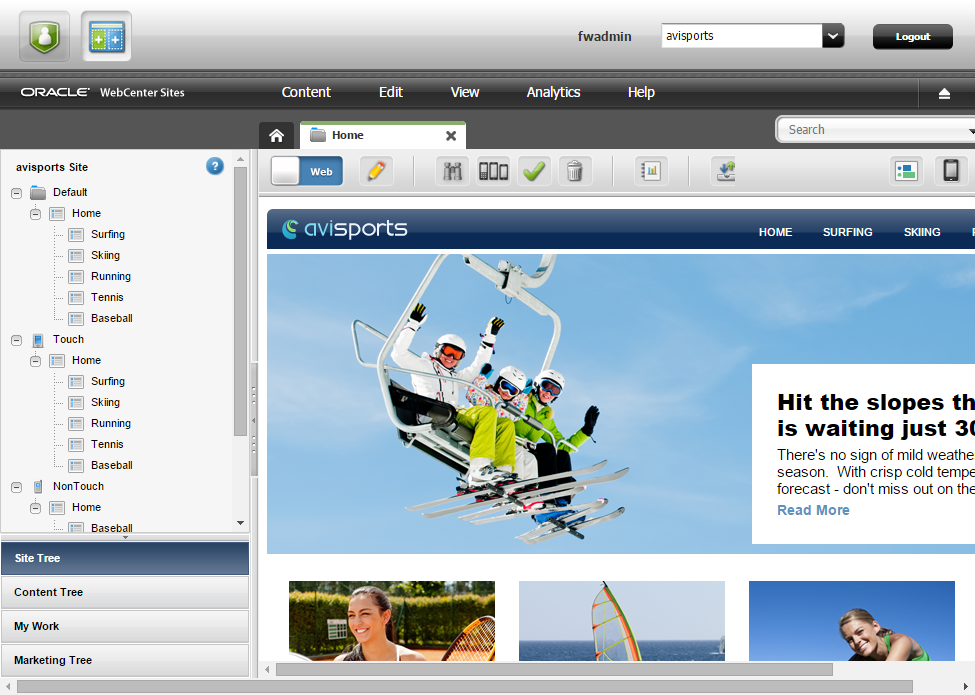Click the tree scroll down arrow
The image size is (975, 695).
(x=240, y=523)
